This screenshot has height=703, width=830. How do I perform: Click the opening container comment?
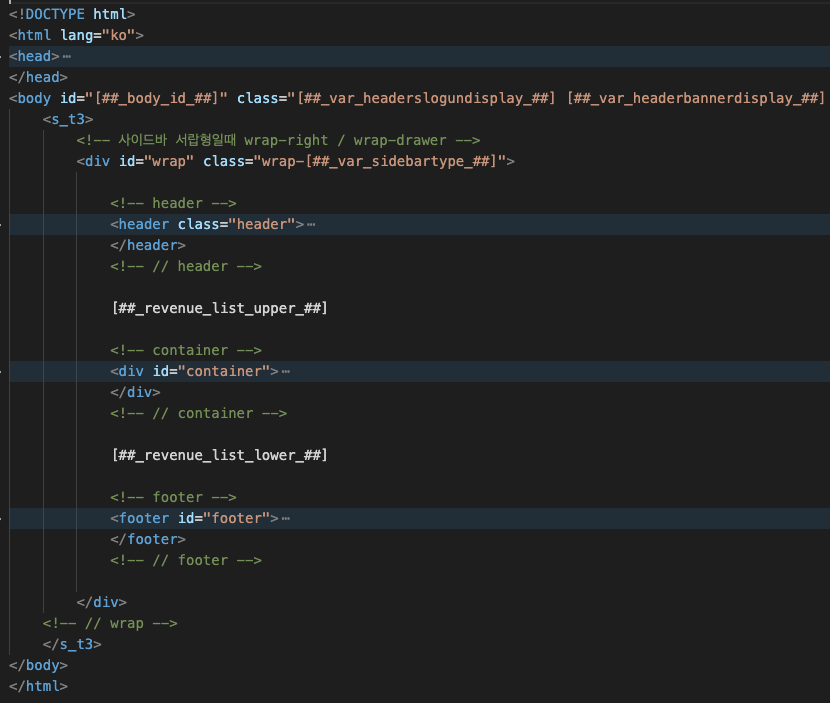[x=186, y=350]
